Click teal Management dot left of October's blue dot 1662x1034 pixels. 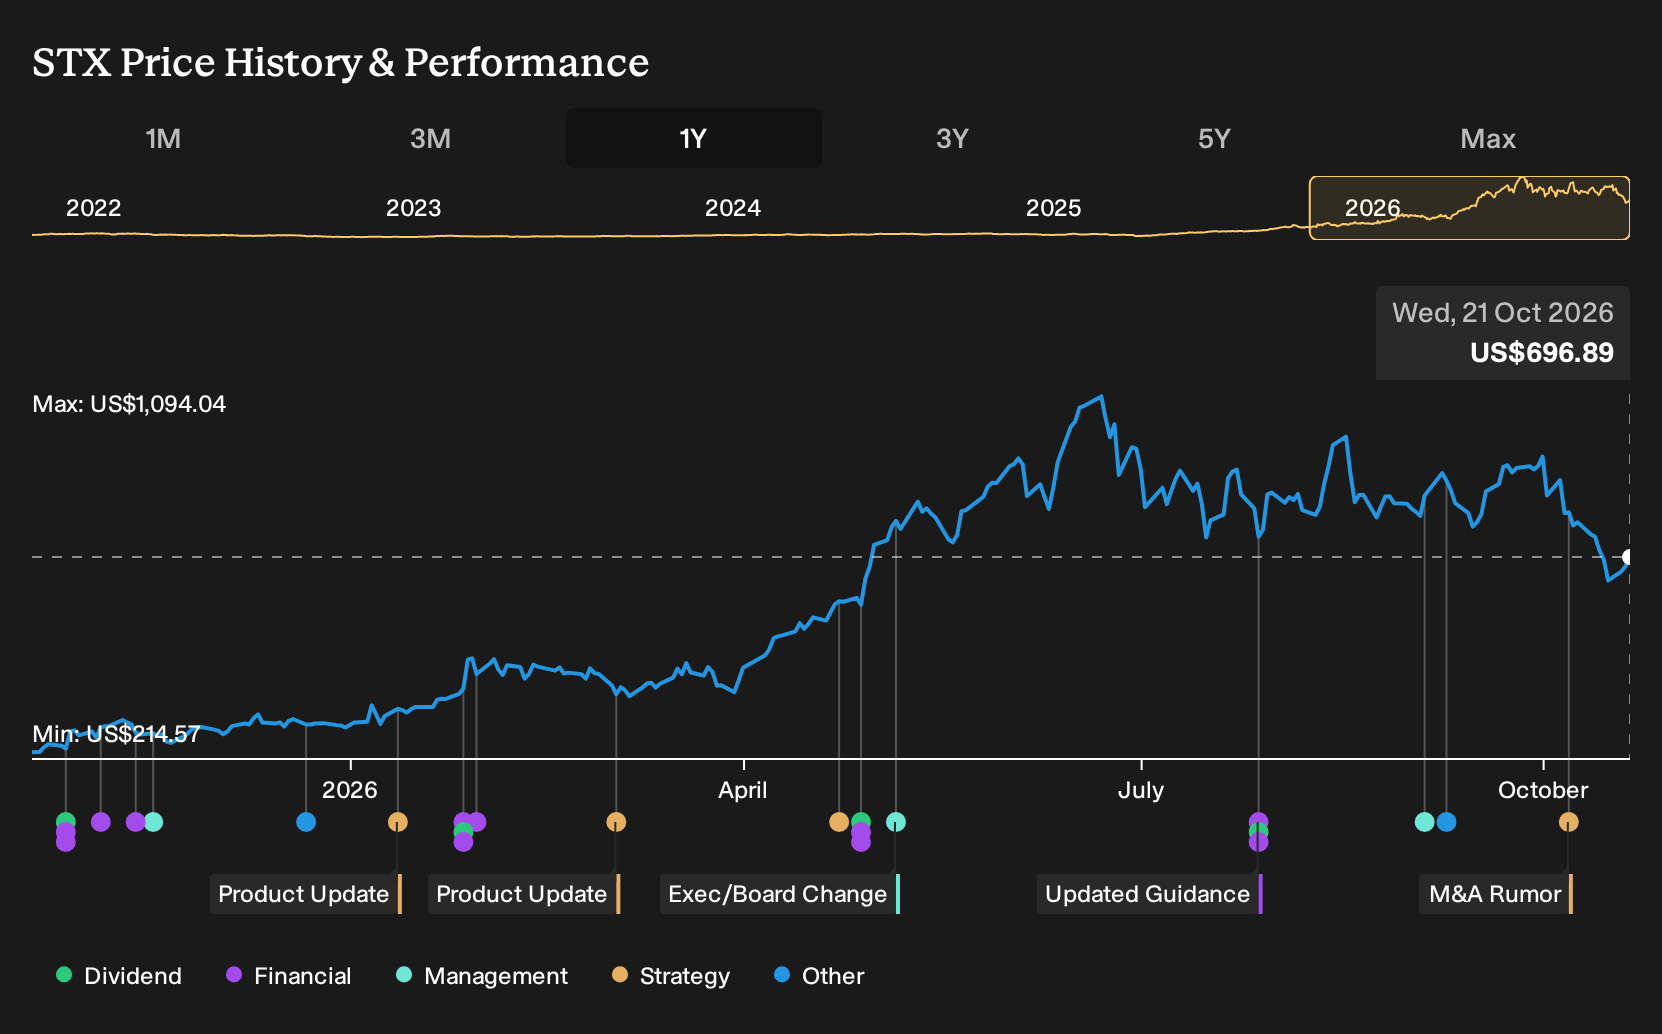1425,822
